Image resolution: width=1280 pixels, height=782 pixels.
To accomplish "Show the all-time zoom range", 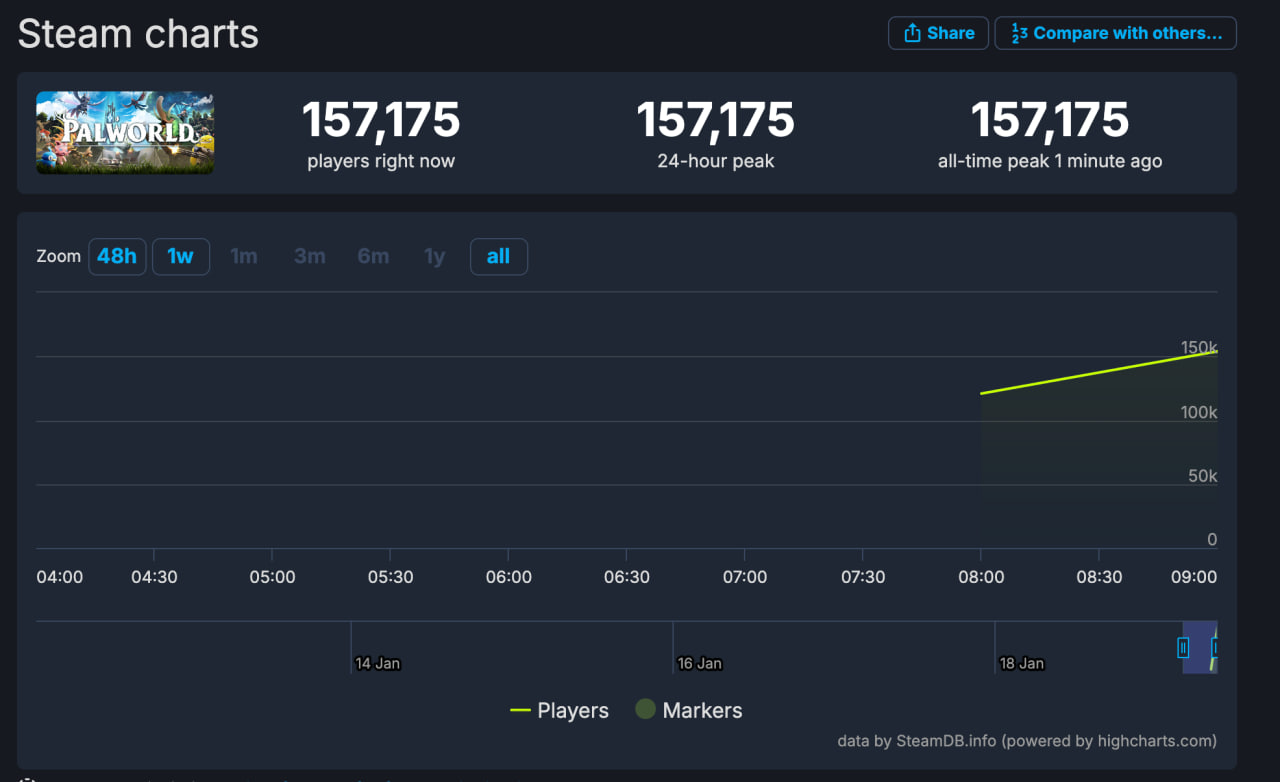I will coord(499,256).
